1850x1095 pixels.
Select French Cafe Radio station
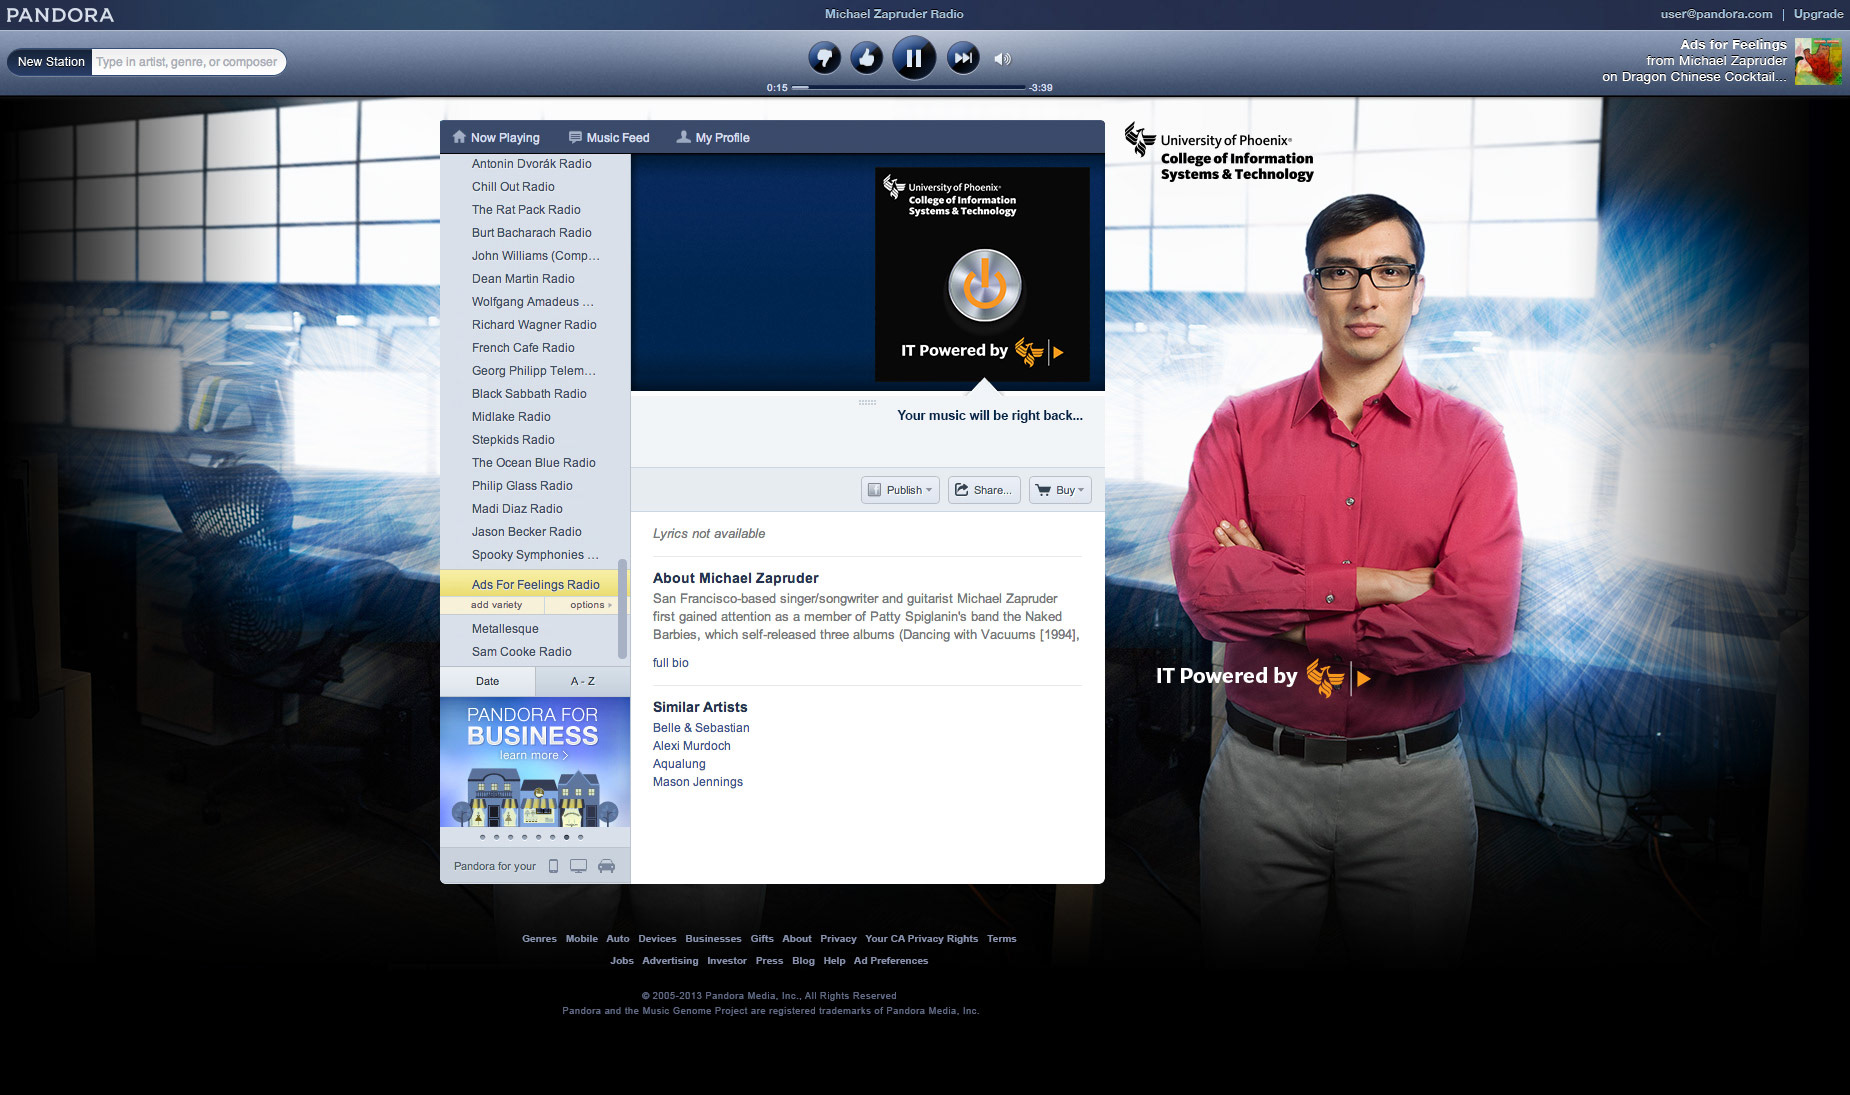[x=523, y=348]
